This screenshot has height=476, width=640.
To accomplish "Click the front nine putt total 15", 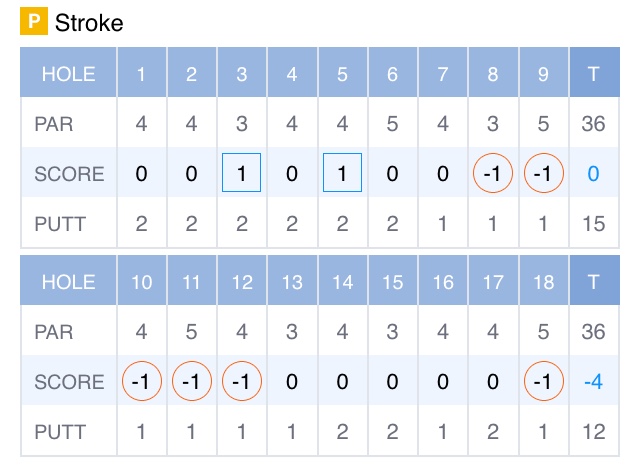I will pos(594,224).
